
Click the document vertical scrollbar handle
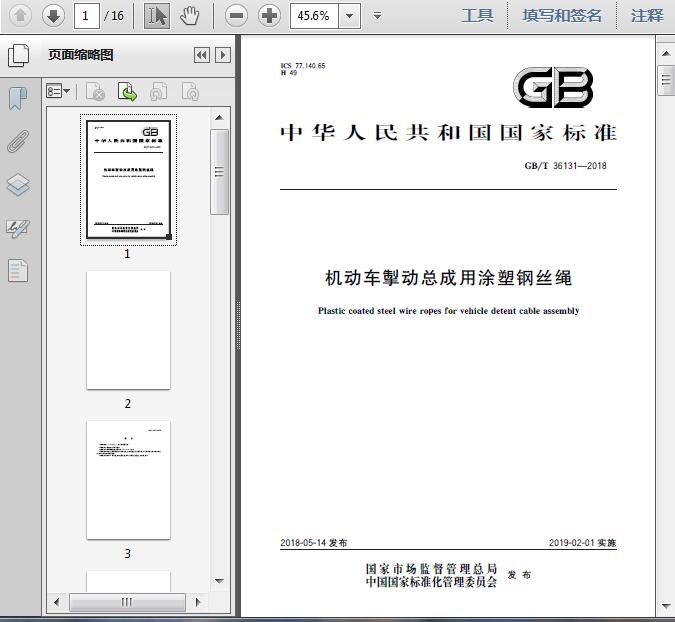click(666, 80)
